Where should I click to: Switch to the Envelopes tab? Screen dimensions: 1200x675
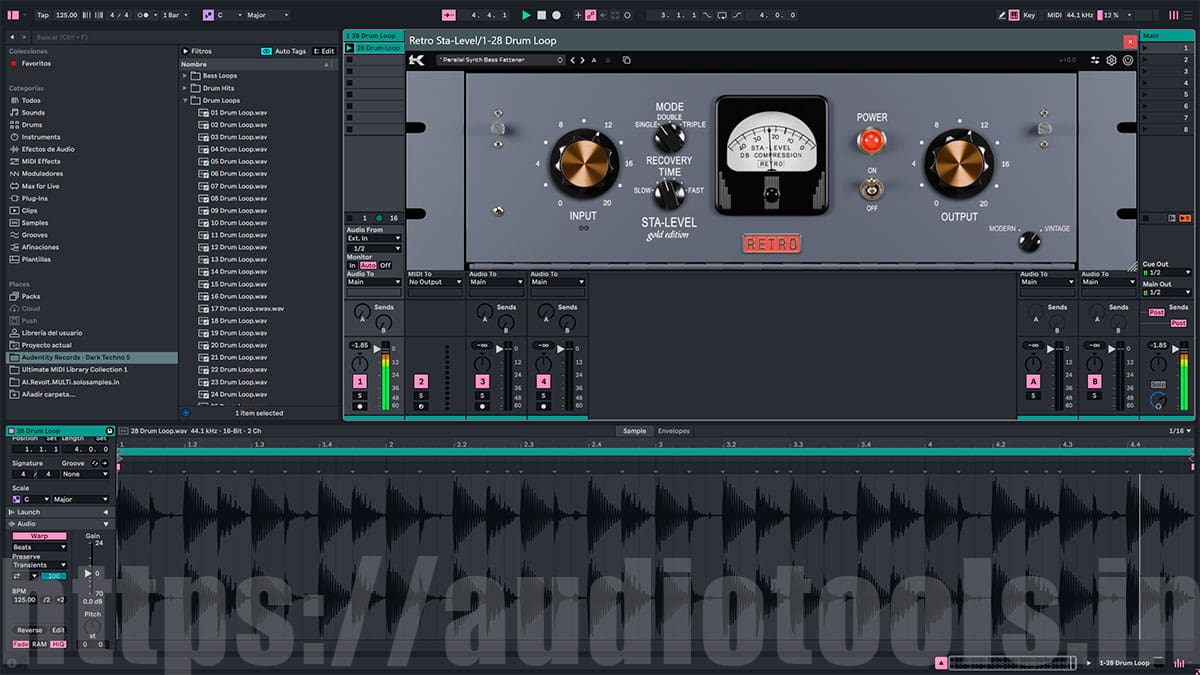point(673,431)
